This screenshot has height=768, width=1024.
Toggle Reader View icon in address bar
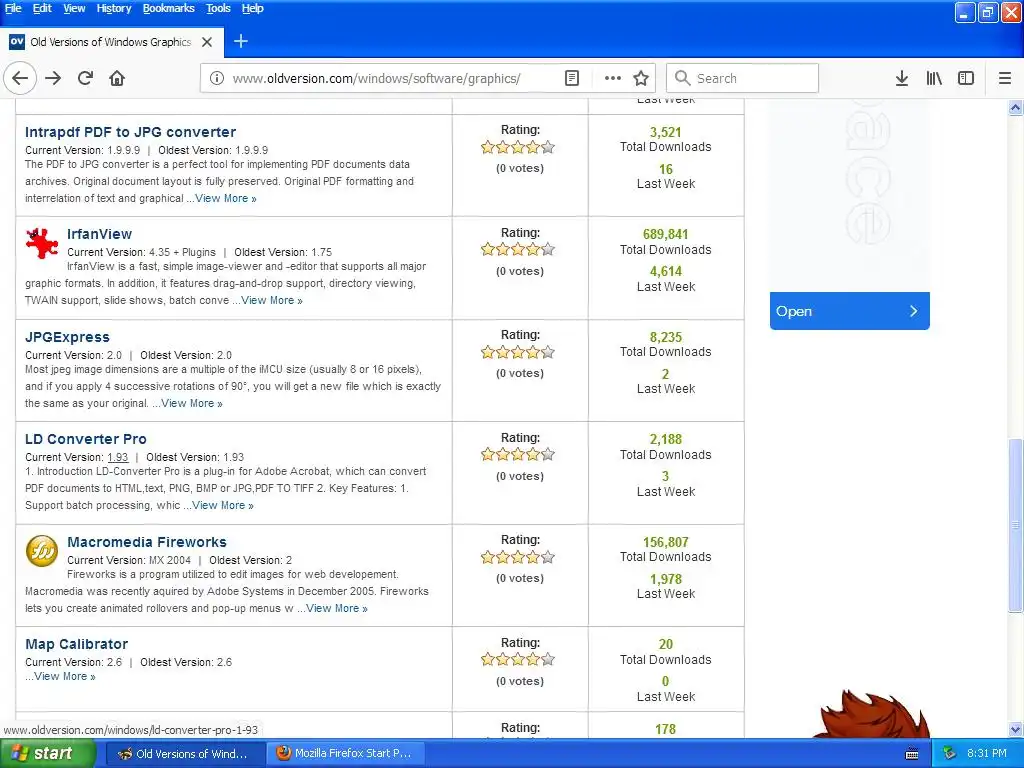571,78
